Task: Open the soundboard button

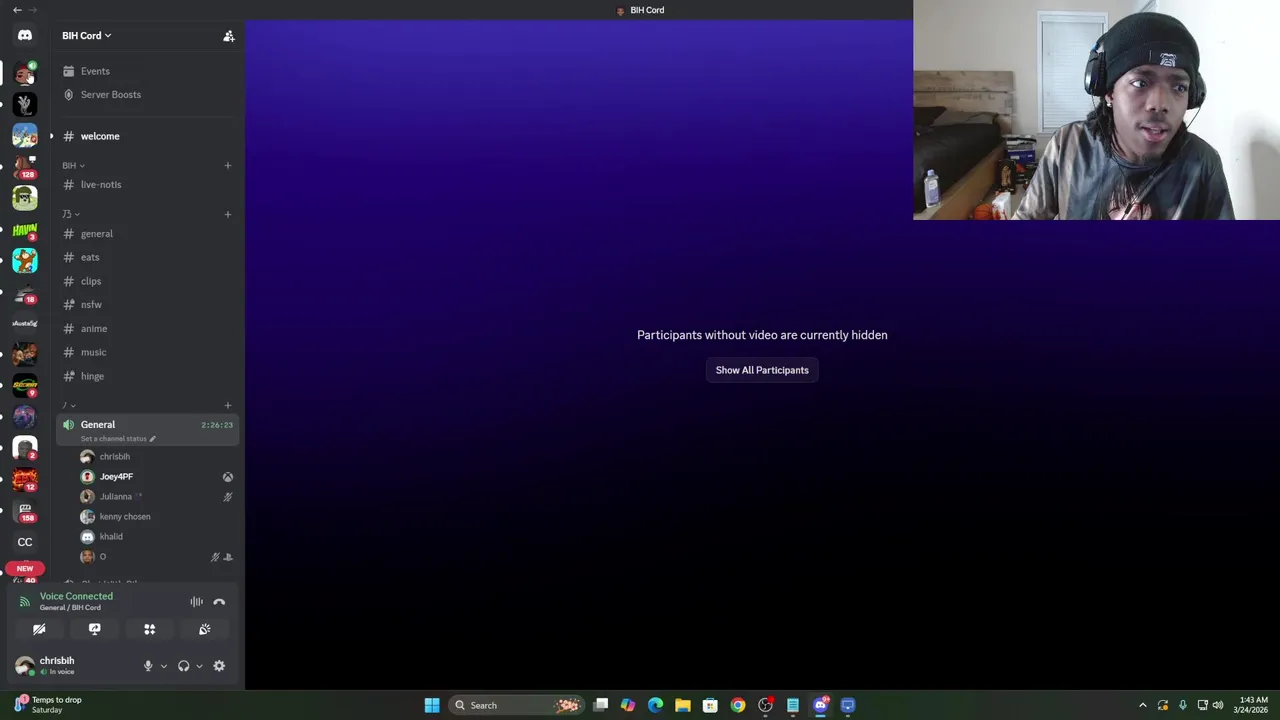Action: (x=205, y=629)
